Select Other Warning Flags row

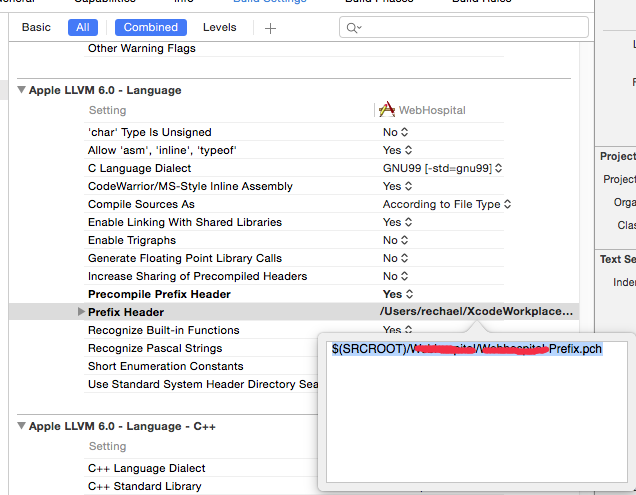(142, 48)
